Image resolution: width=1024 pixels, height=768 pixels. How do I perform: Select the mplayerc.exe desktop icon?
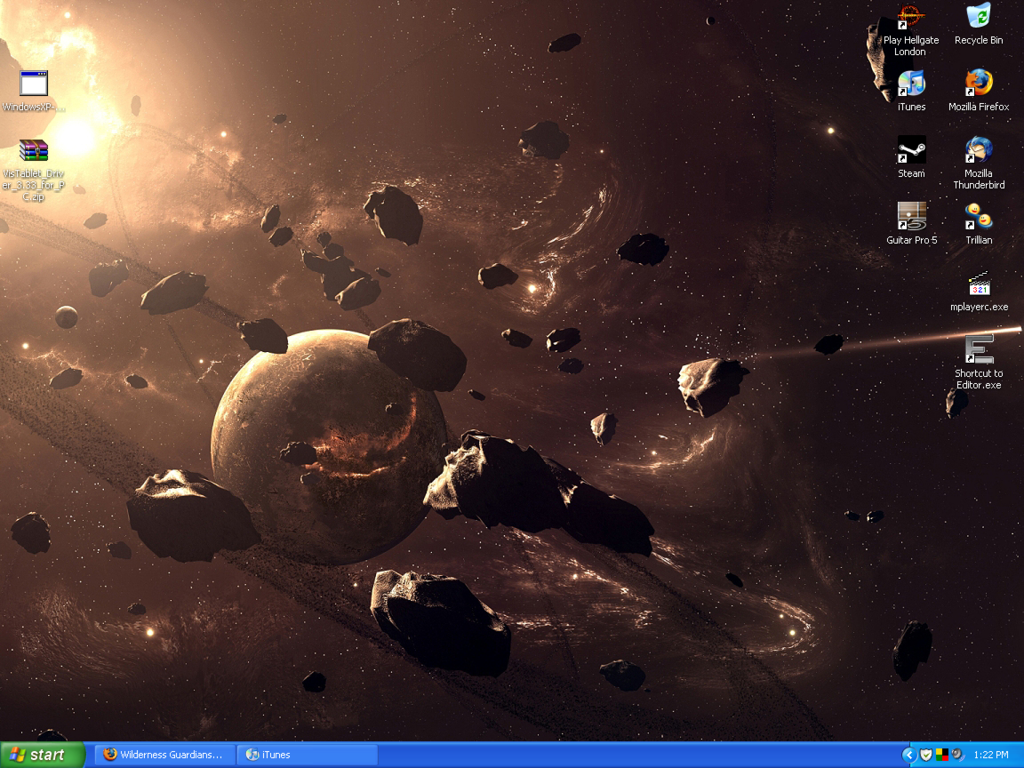(x=978, y=291)
